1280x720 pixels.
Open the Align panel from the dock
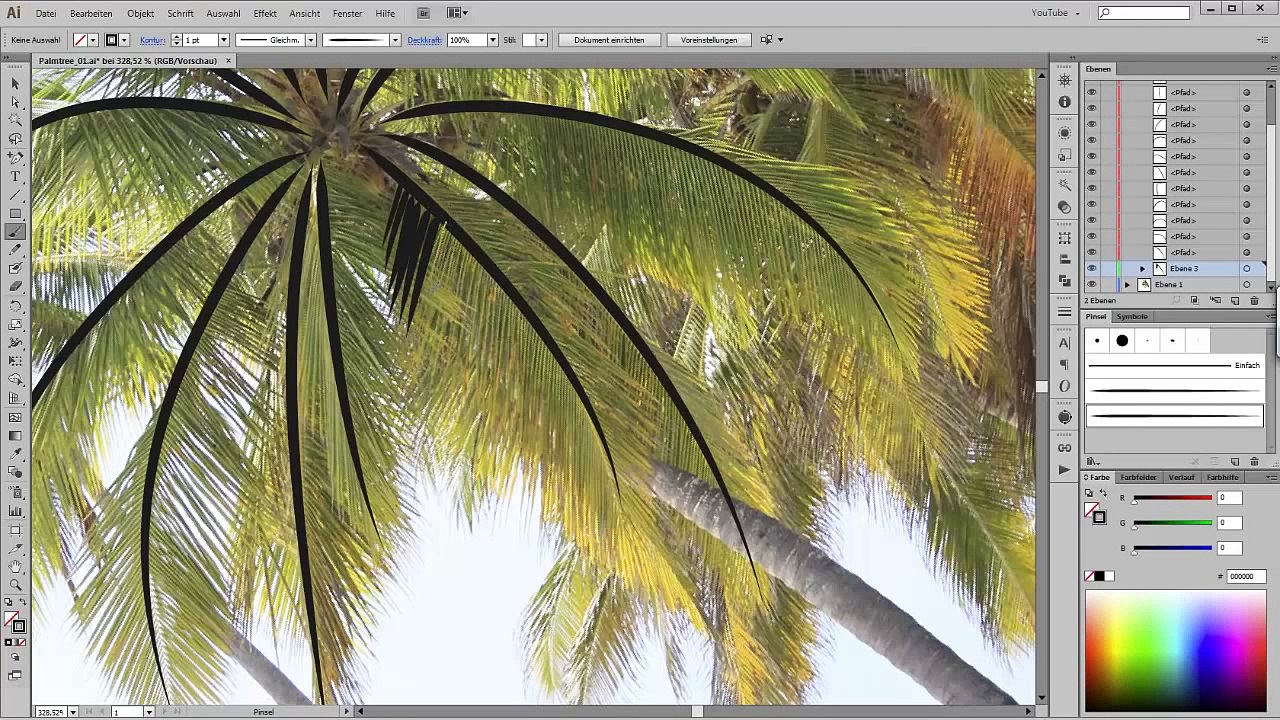pos(1064,259)
